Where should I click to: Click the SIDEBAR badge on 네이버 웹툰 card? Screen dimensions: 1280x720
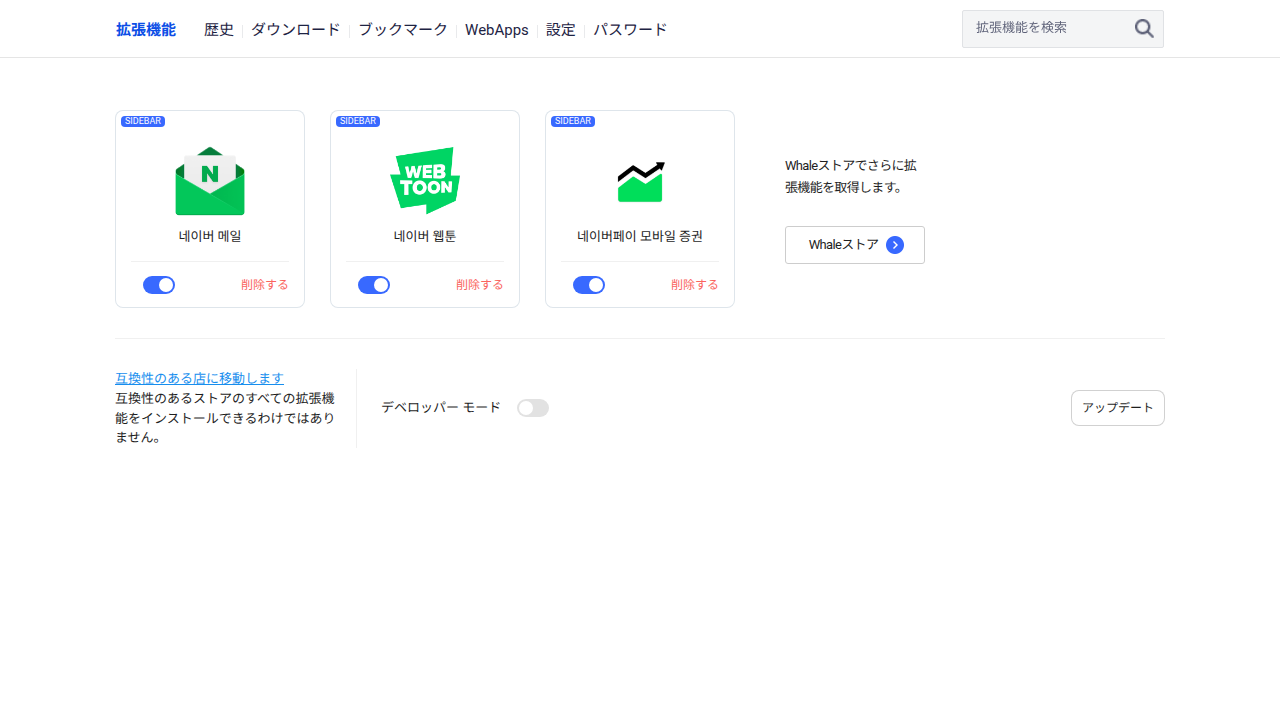358,121
